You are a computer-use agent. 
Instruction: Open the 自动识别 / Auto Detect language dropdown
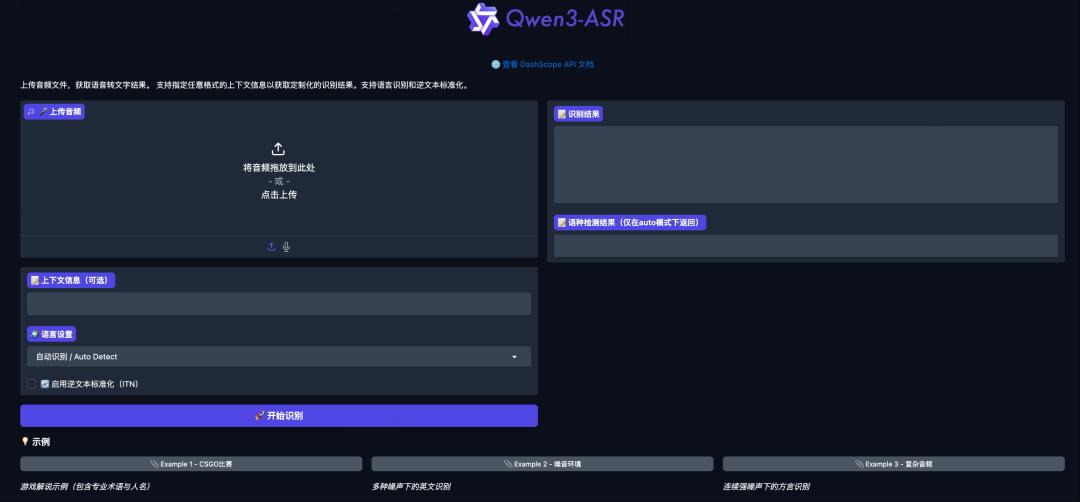(270, 357)
